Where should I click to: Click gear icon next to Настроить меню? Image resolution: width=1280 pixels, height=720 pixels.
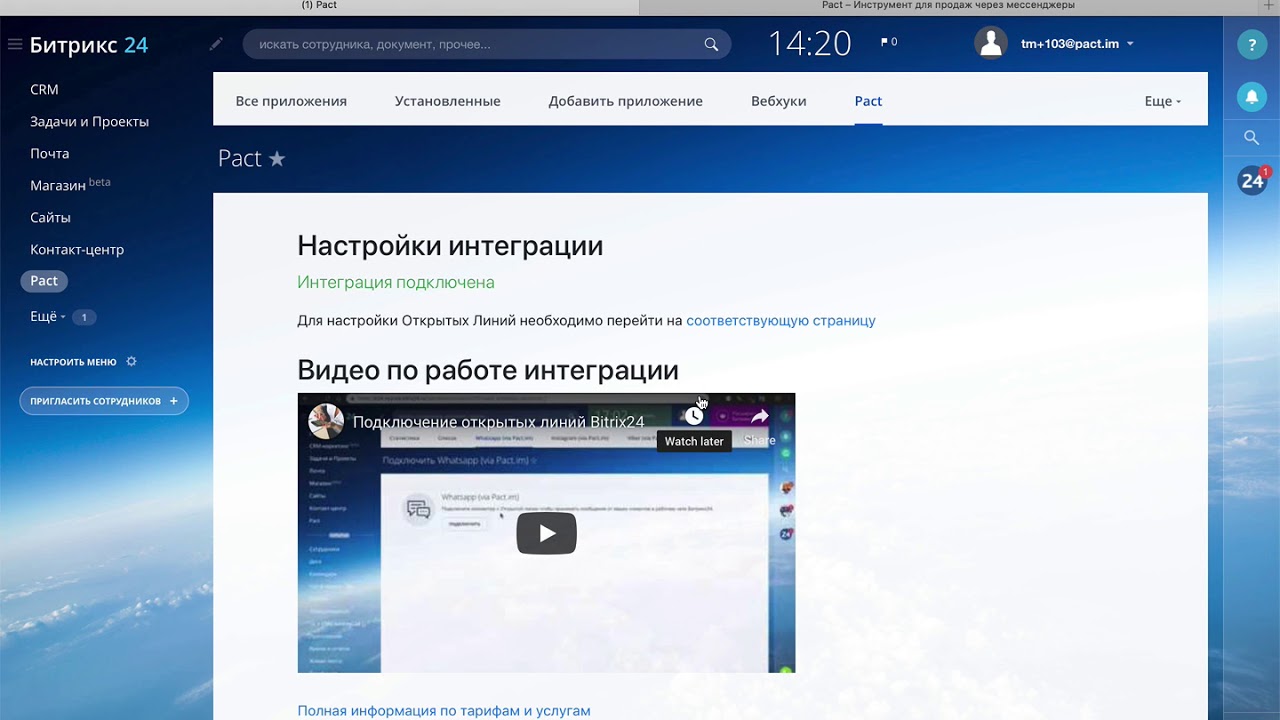point(131,361)
